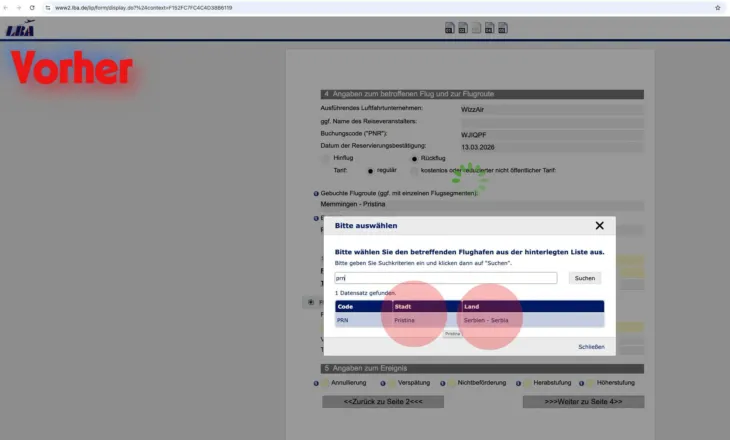This screenshot has width=730, height=440.
Task: Select the 'Rückflug' radio button
Action: point(414,159)
